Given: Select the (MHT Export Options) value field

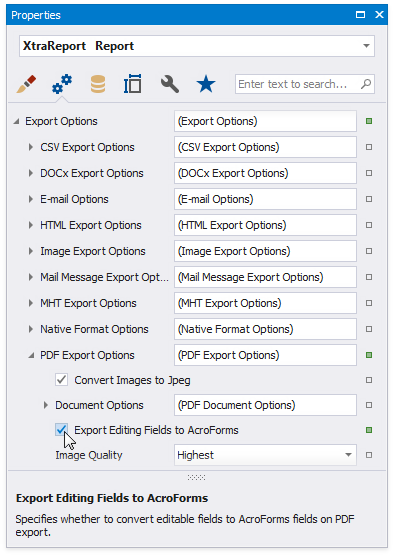Looking at the screenshot, I should click(x=265, y=303).
